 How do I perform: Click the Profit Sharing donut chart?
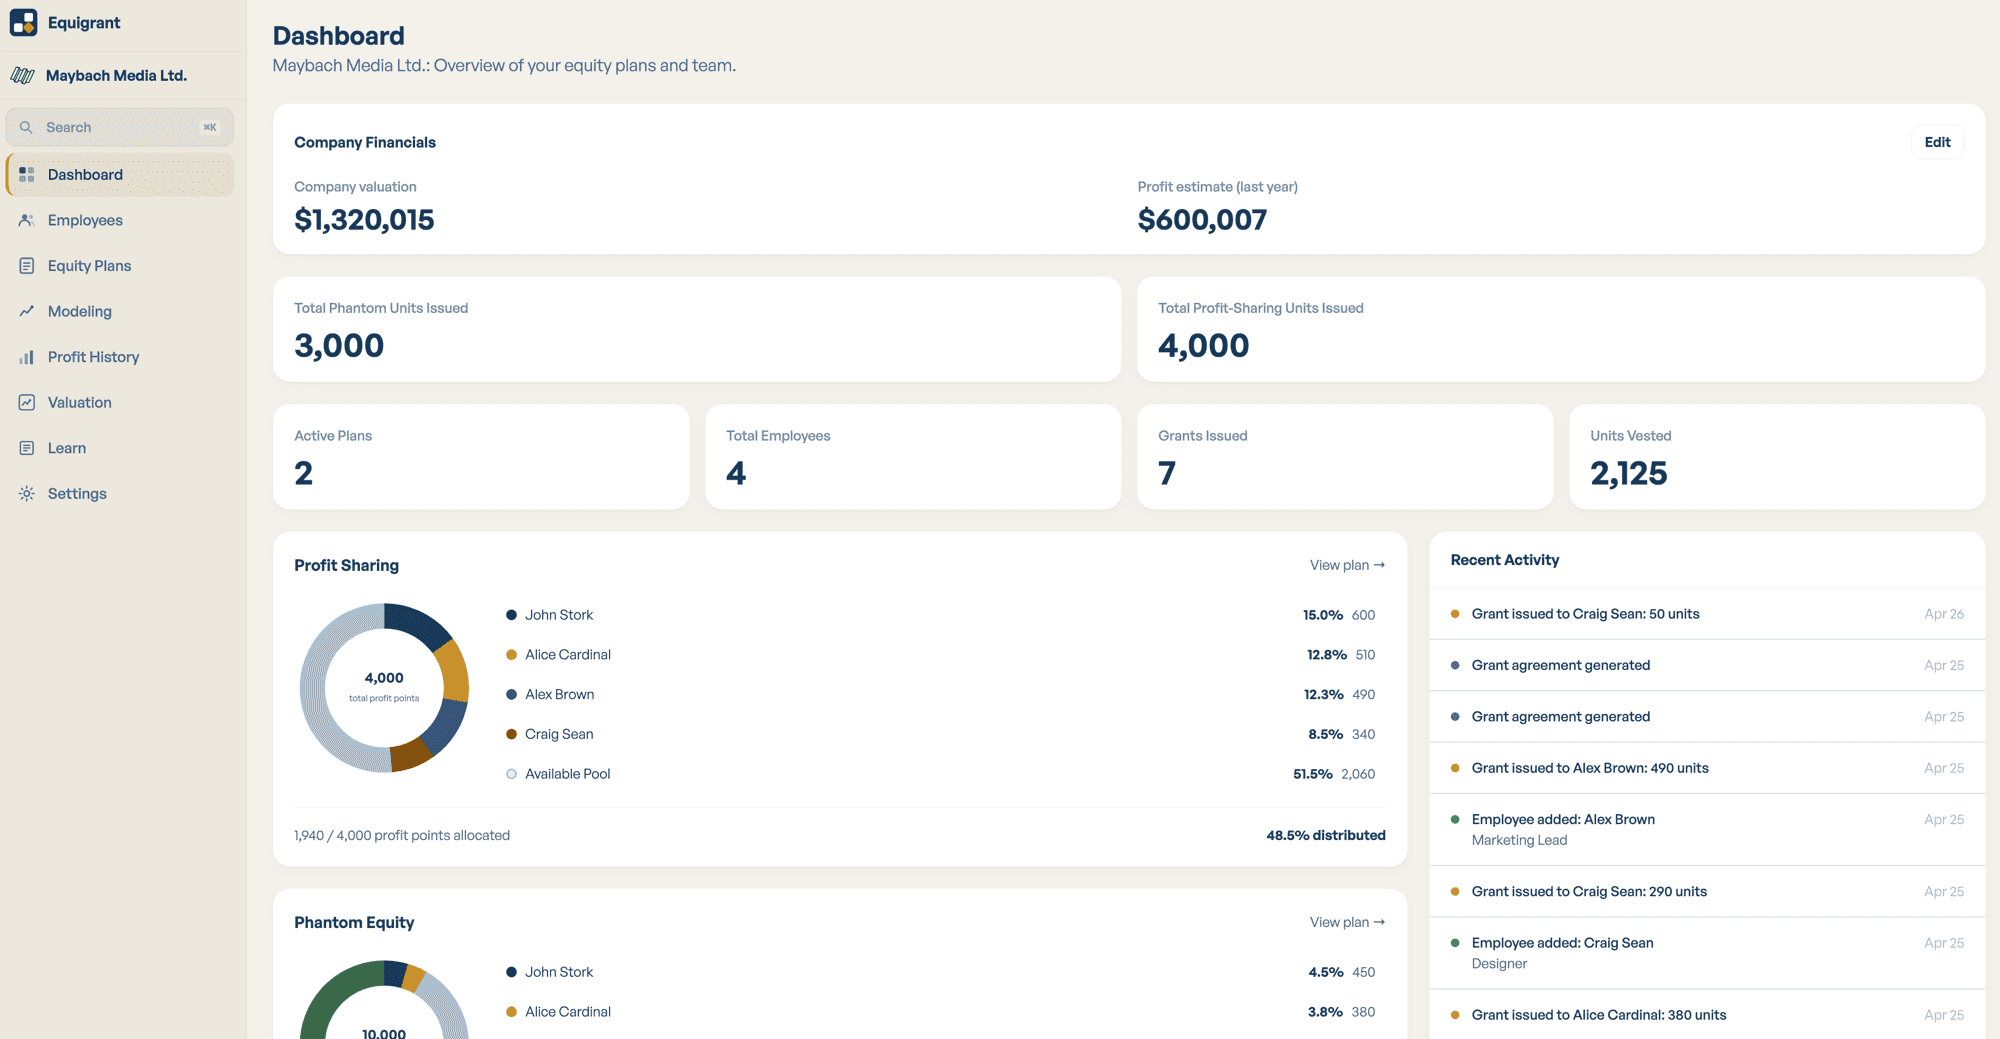tap(384, 688)
